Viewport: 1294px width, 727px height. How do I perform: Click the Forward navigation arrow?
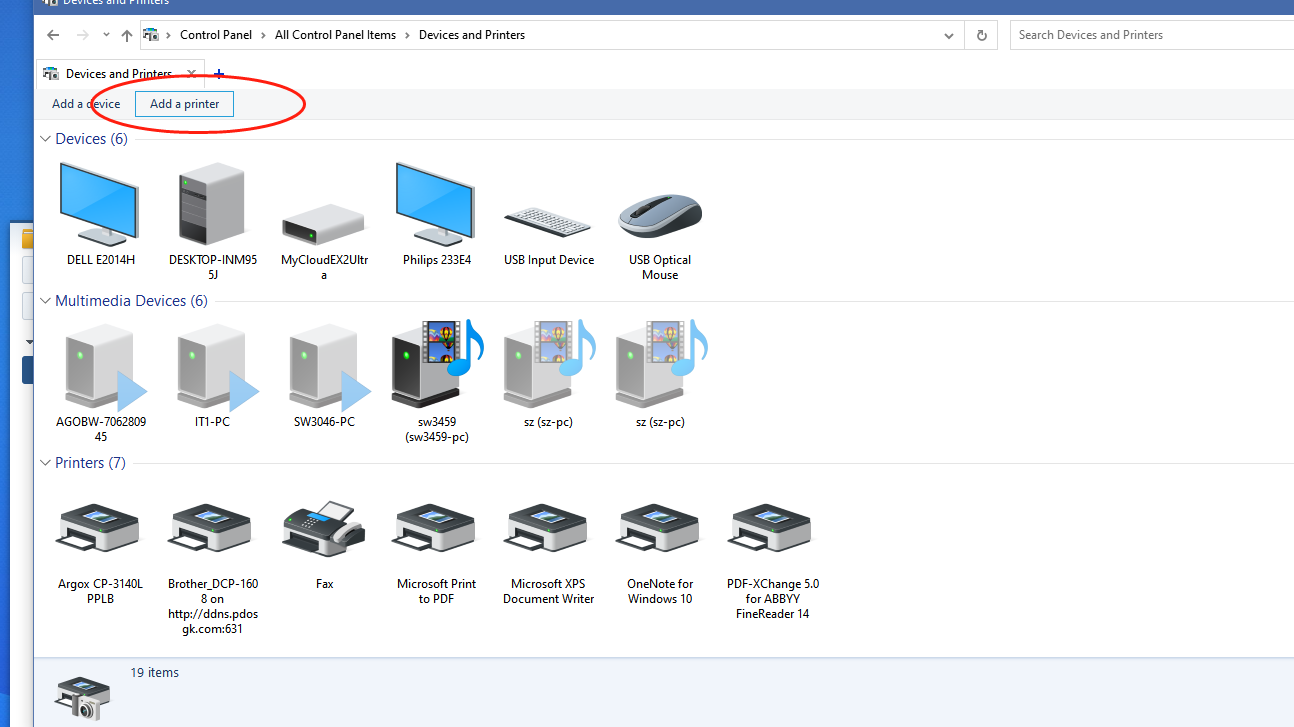[x=83, y=35]
